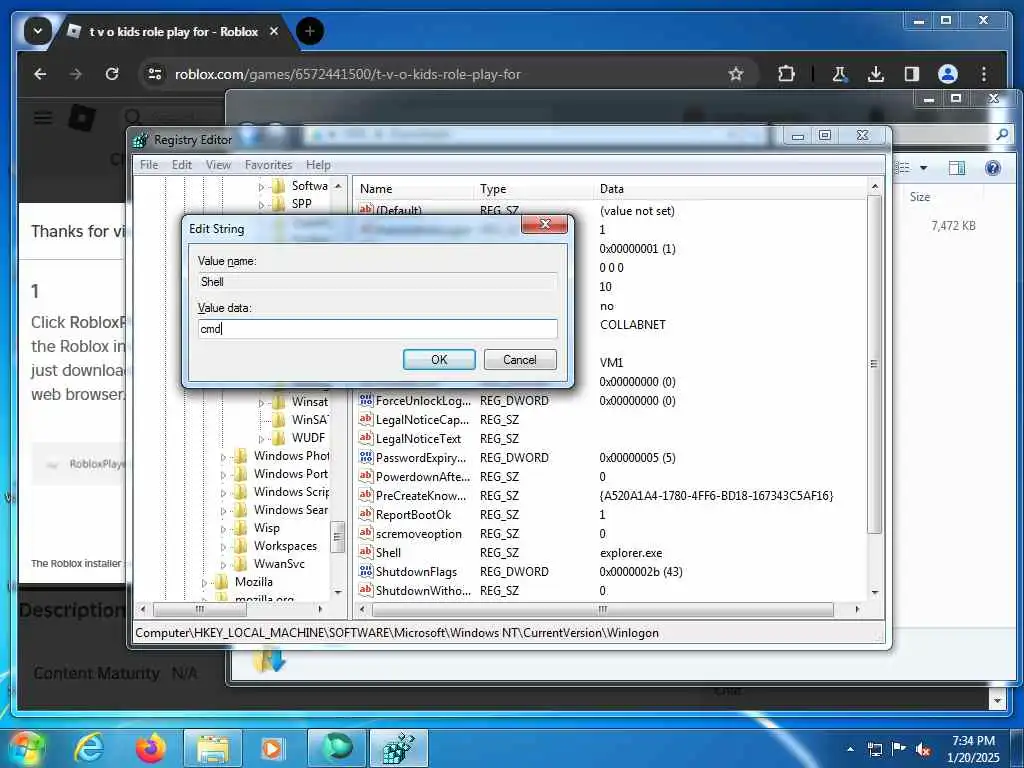Click into the Value data input field
Image resolution: width=1024 pixels, height=768 pixels.
coord(377,328)
